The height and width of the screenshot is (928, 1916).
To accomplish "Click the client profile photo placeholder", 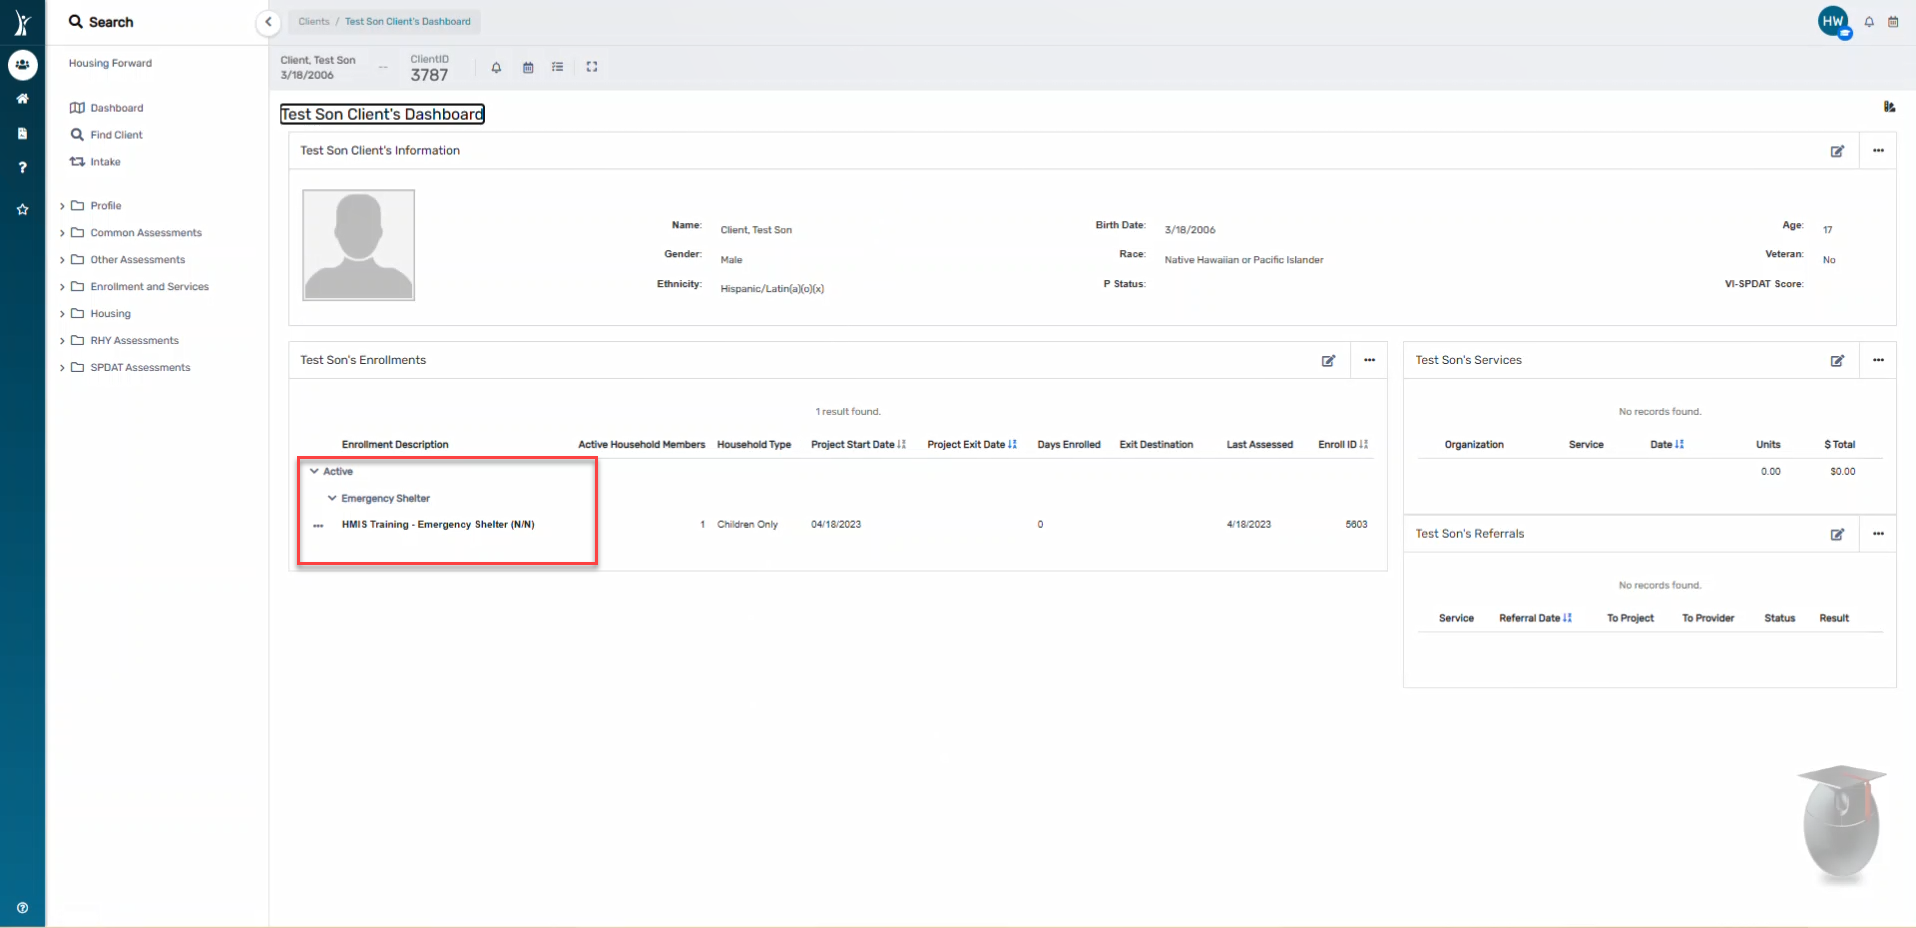I will pyautogui.click(x=359, y=245).
